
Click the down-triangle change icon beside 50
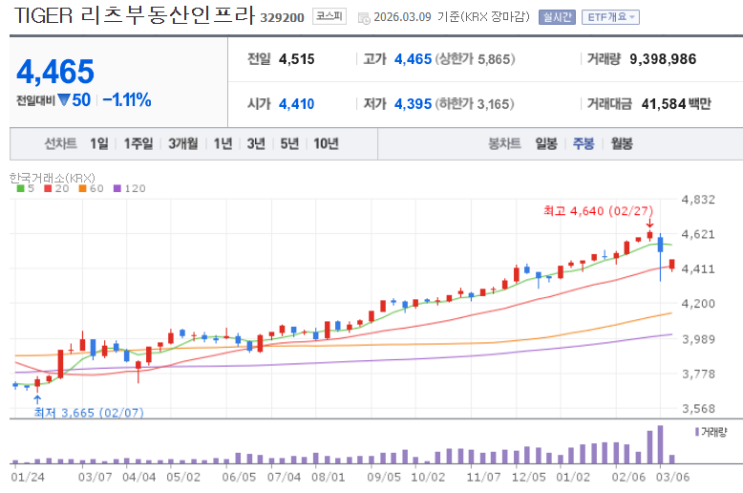64,100
